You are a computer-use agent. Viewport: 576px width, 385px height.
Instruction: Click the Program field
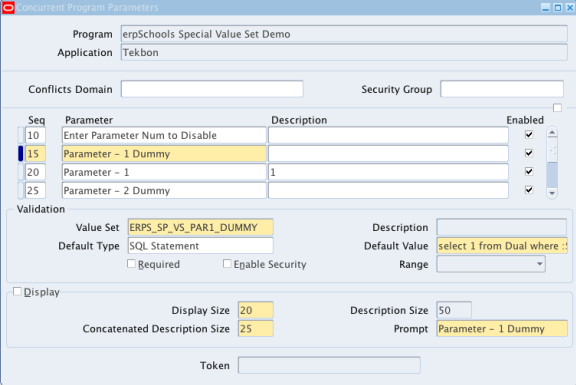point(344,34)
